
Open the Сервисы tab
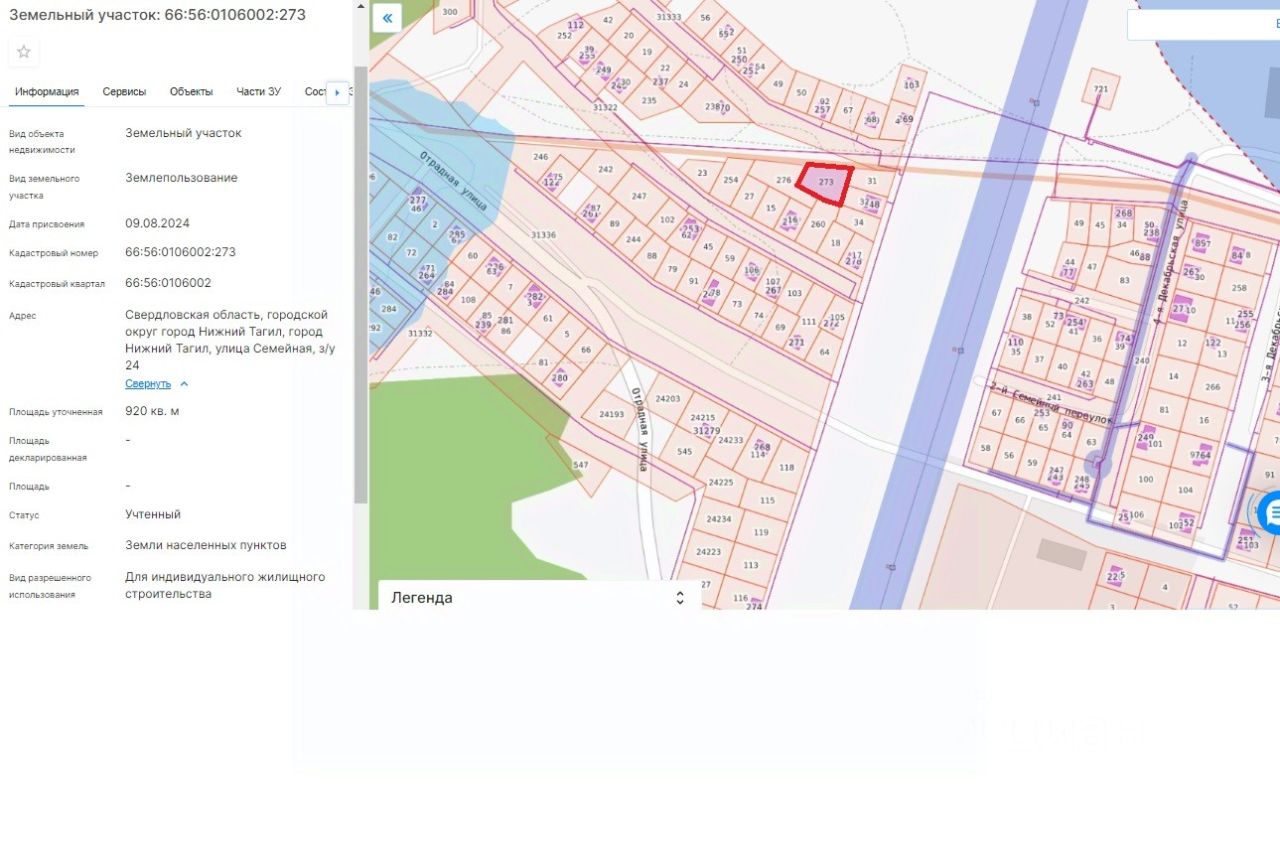click(124, 92)
